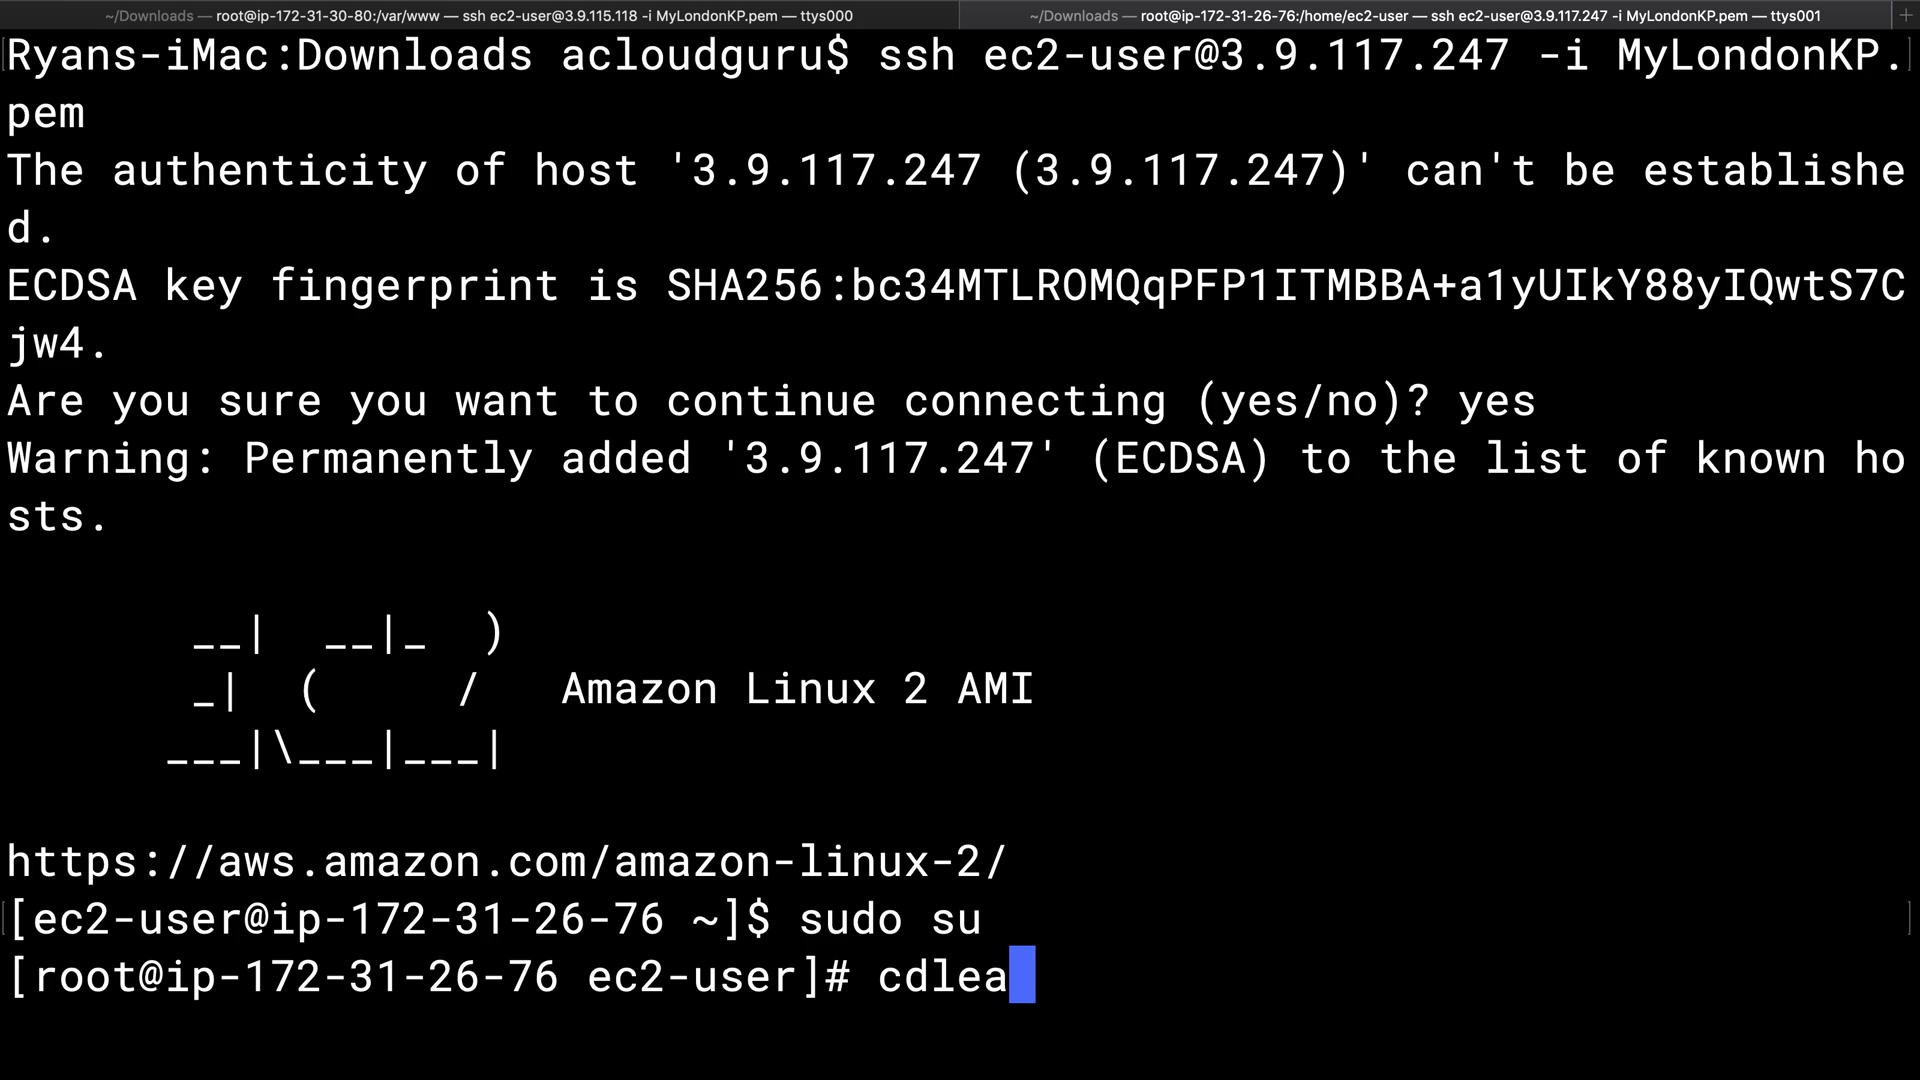
Task: Click the typed 'cdlea' command text
Action: (942, 977)
